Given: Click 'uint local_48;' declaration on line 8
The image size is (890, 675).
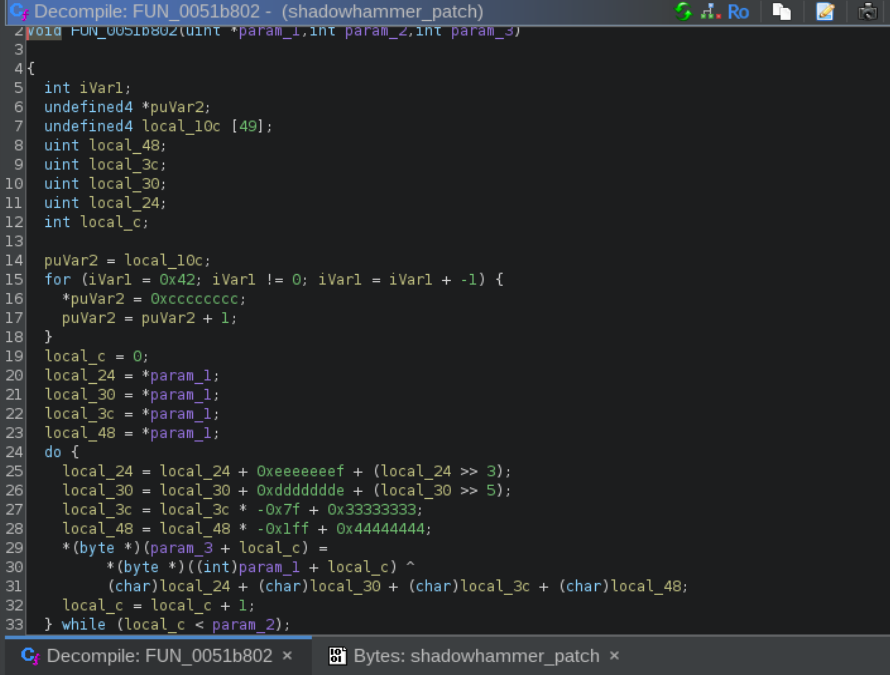Looking at the screenshot, I should click(x=105, y=145).
